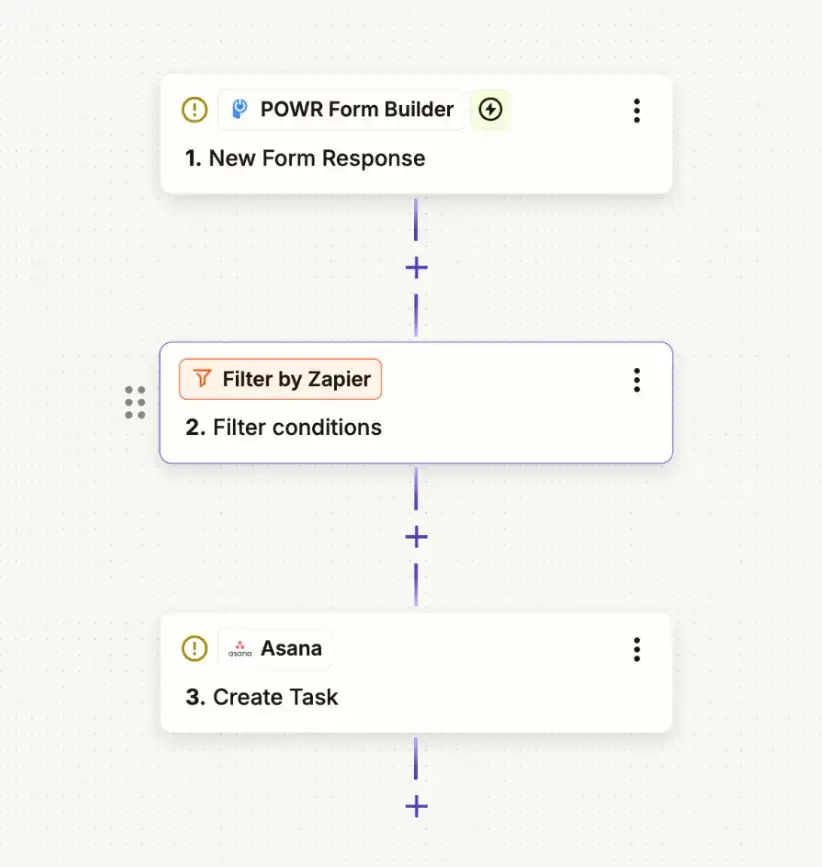The height and width of the screenshot is (867, 822).
Task: Click warning icon on the Asana step
Action: [x=195, y=648]
